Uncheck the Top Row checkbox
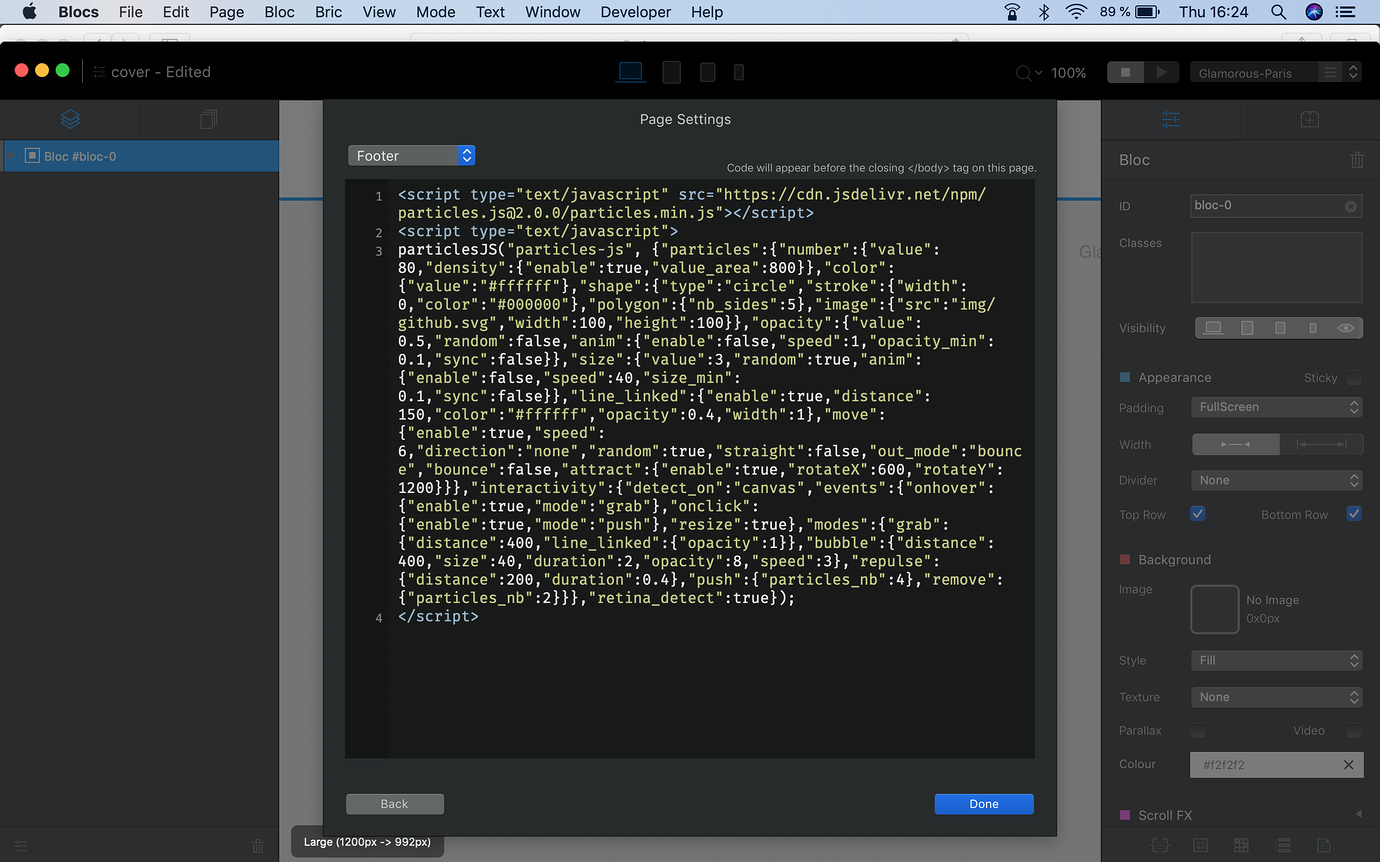This screenshot has width=1380, height=862. click(1197, 513)
